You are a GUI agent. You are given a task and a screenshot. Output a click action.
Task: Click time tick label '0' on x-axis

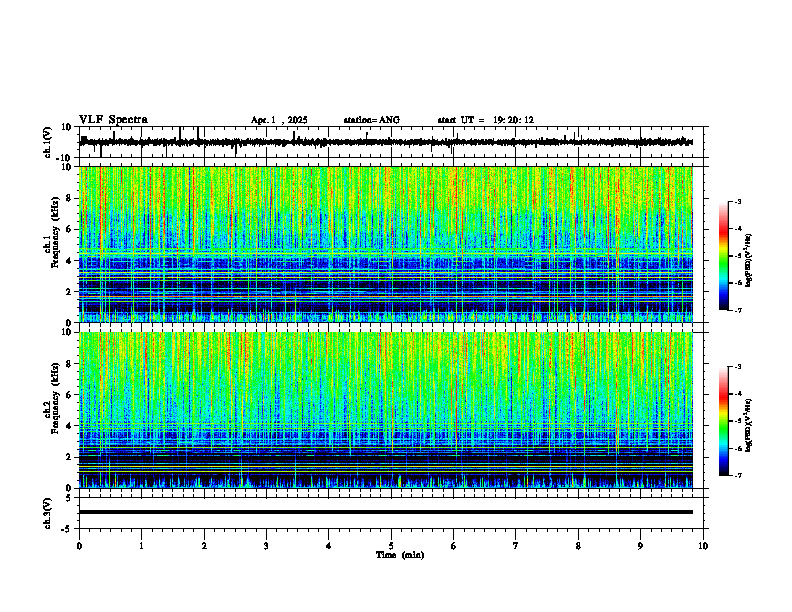tap(79, 546)
